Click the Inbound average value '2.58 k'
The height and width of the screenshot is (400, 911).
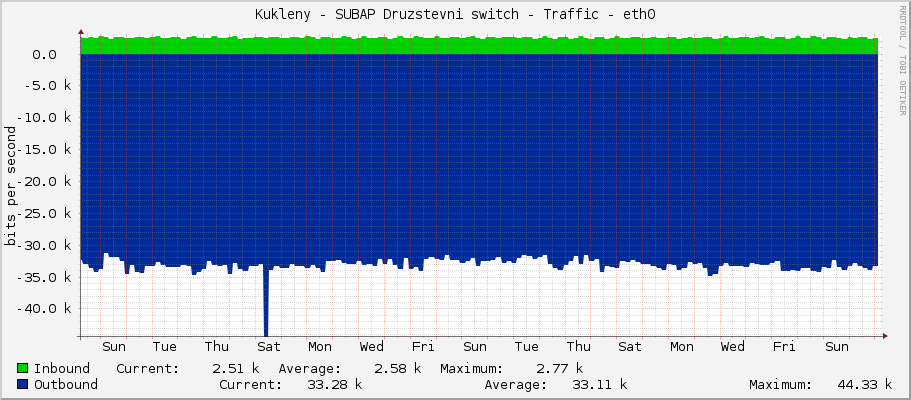point(397,369)
